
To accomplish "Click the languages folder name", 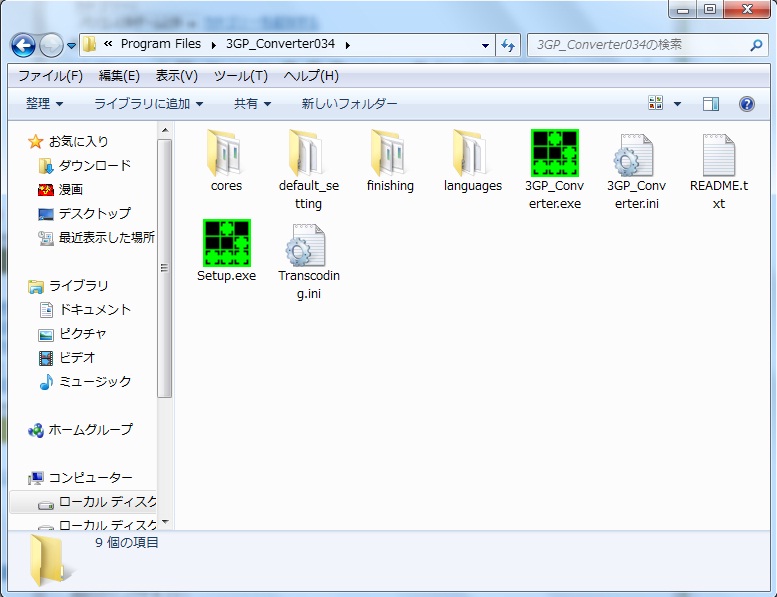I will 473,186.
